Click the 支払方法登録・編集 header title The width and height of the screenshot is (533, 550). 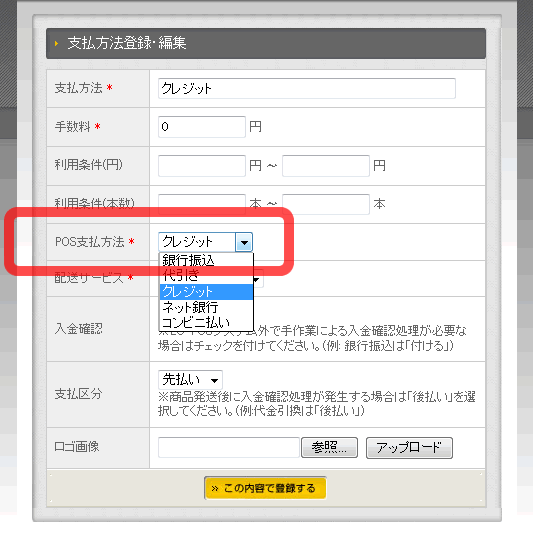pyautogui.click(x=127, y=43)
